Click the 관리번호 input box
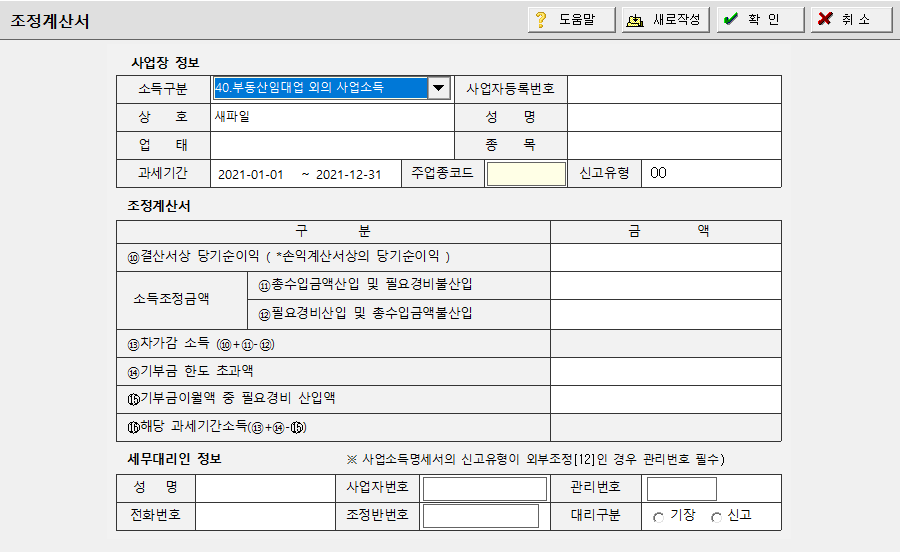Image resolution: width=900 pixels, height=552 pixels. coord(682,489)
